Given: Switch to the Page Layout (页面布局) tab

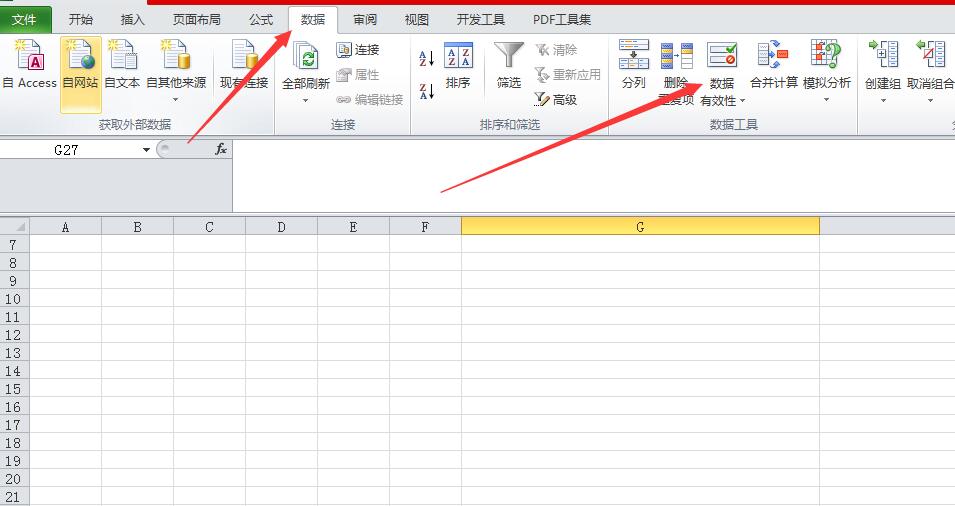Looking at the screenshot, I should click(196, 19).
